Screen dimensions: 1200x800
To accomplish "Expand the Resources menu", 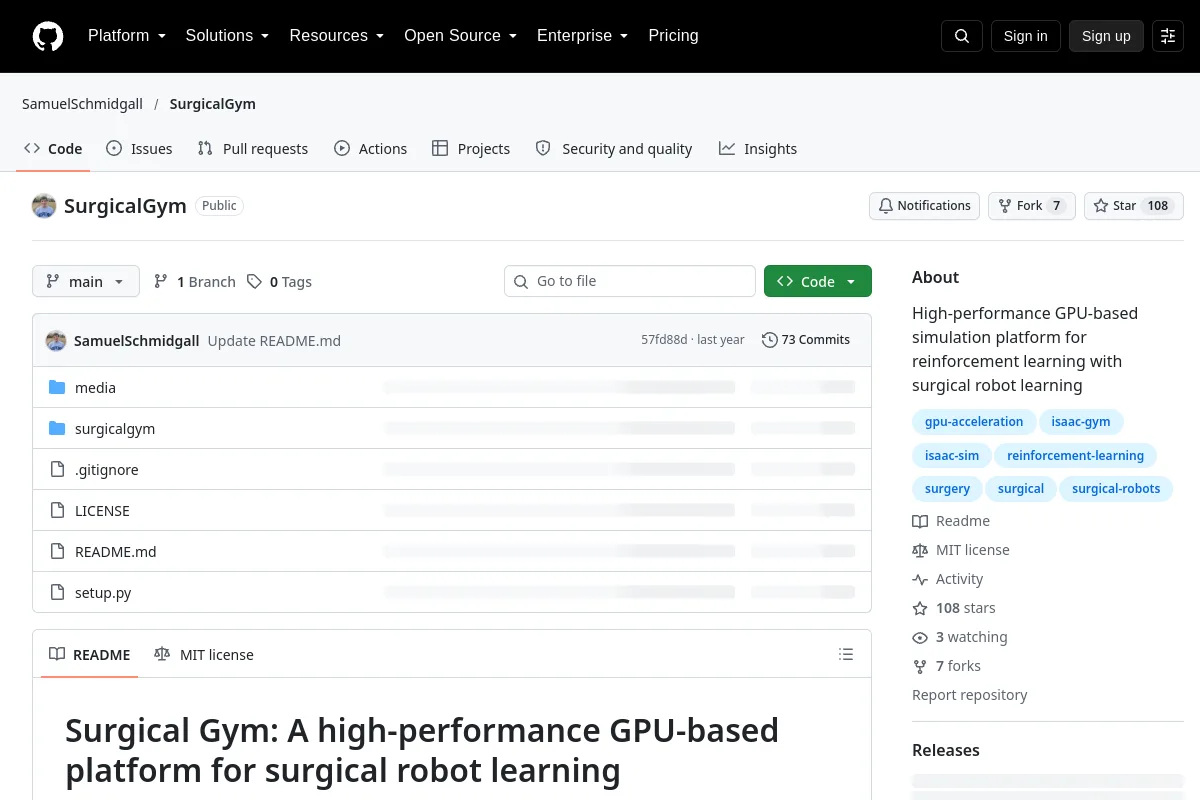I will pos(337,36).
